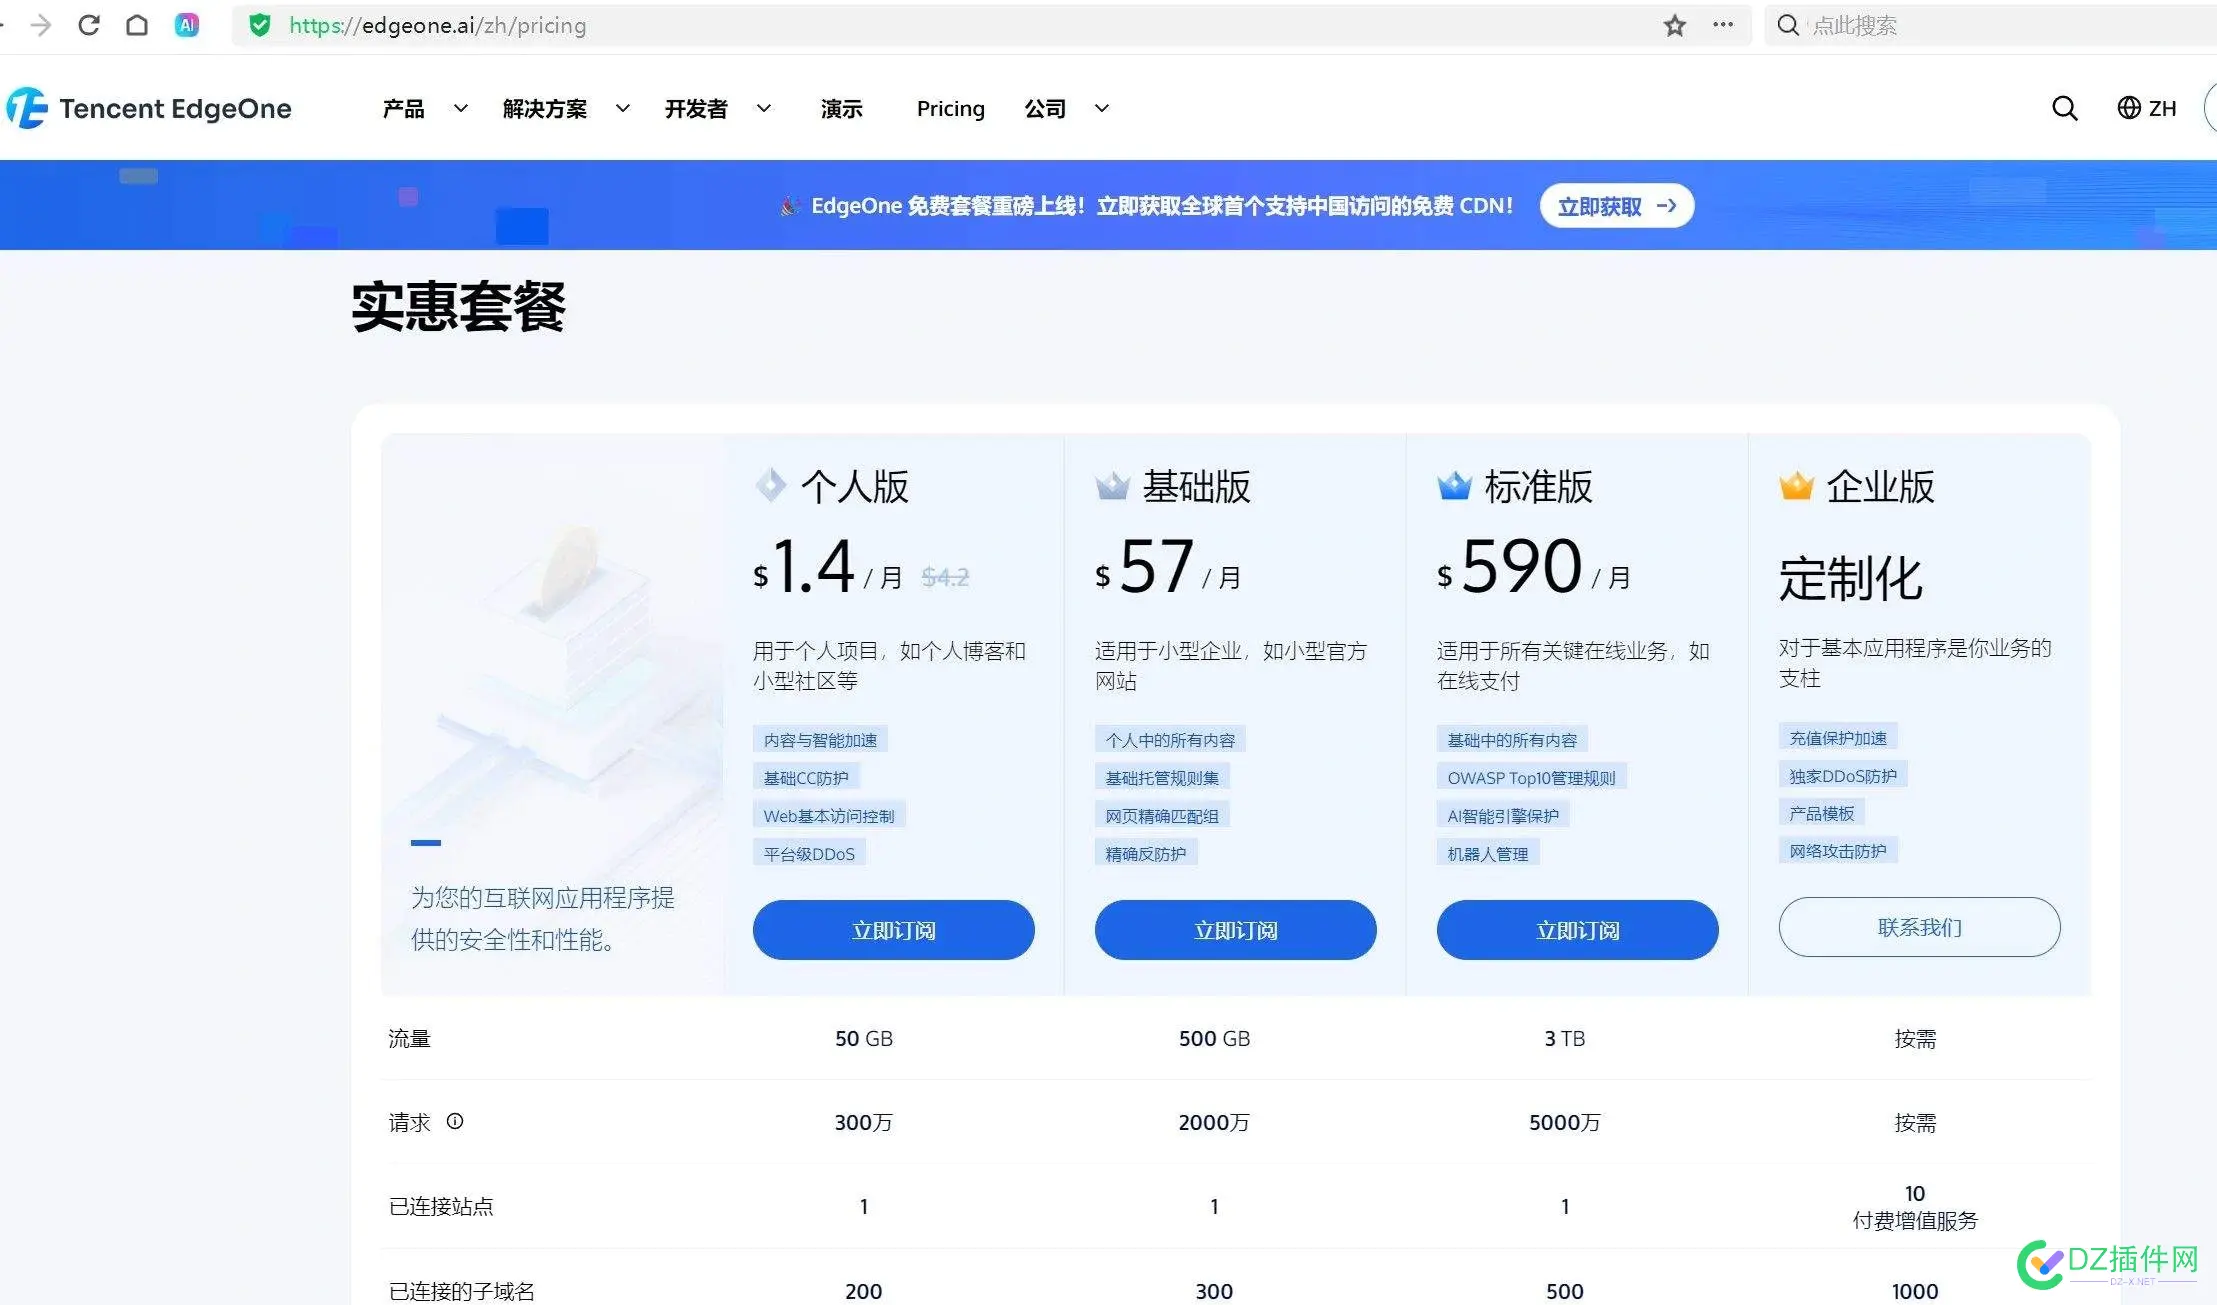Screen dimensions: 2217x1305
Task: Open the AI assistant toolbar icon
Action: 187,25
